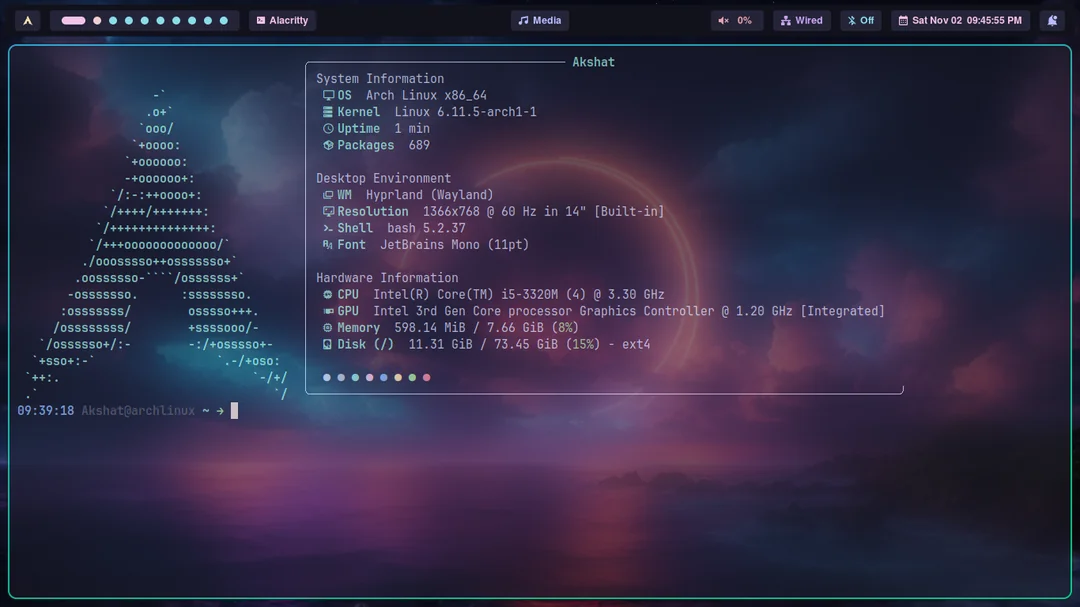Pick the teal color dot in the palette row
Image resolution: width=1080 pixels, height=607 pixels.
point(355,378)
